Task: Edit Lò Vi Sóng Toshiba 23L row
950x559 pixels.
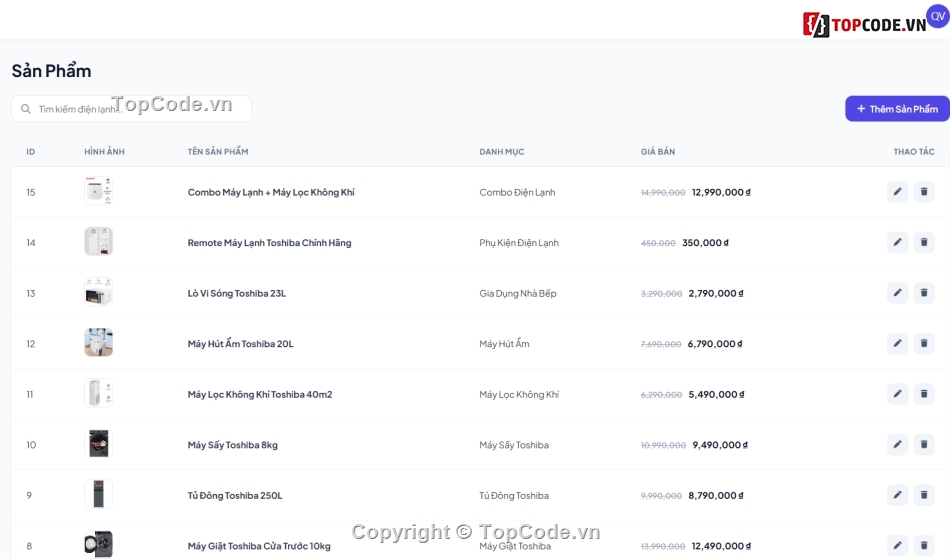Action: coord(897,293)
